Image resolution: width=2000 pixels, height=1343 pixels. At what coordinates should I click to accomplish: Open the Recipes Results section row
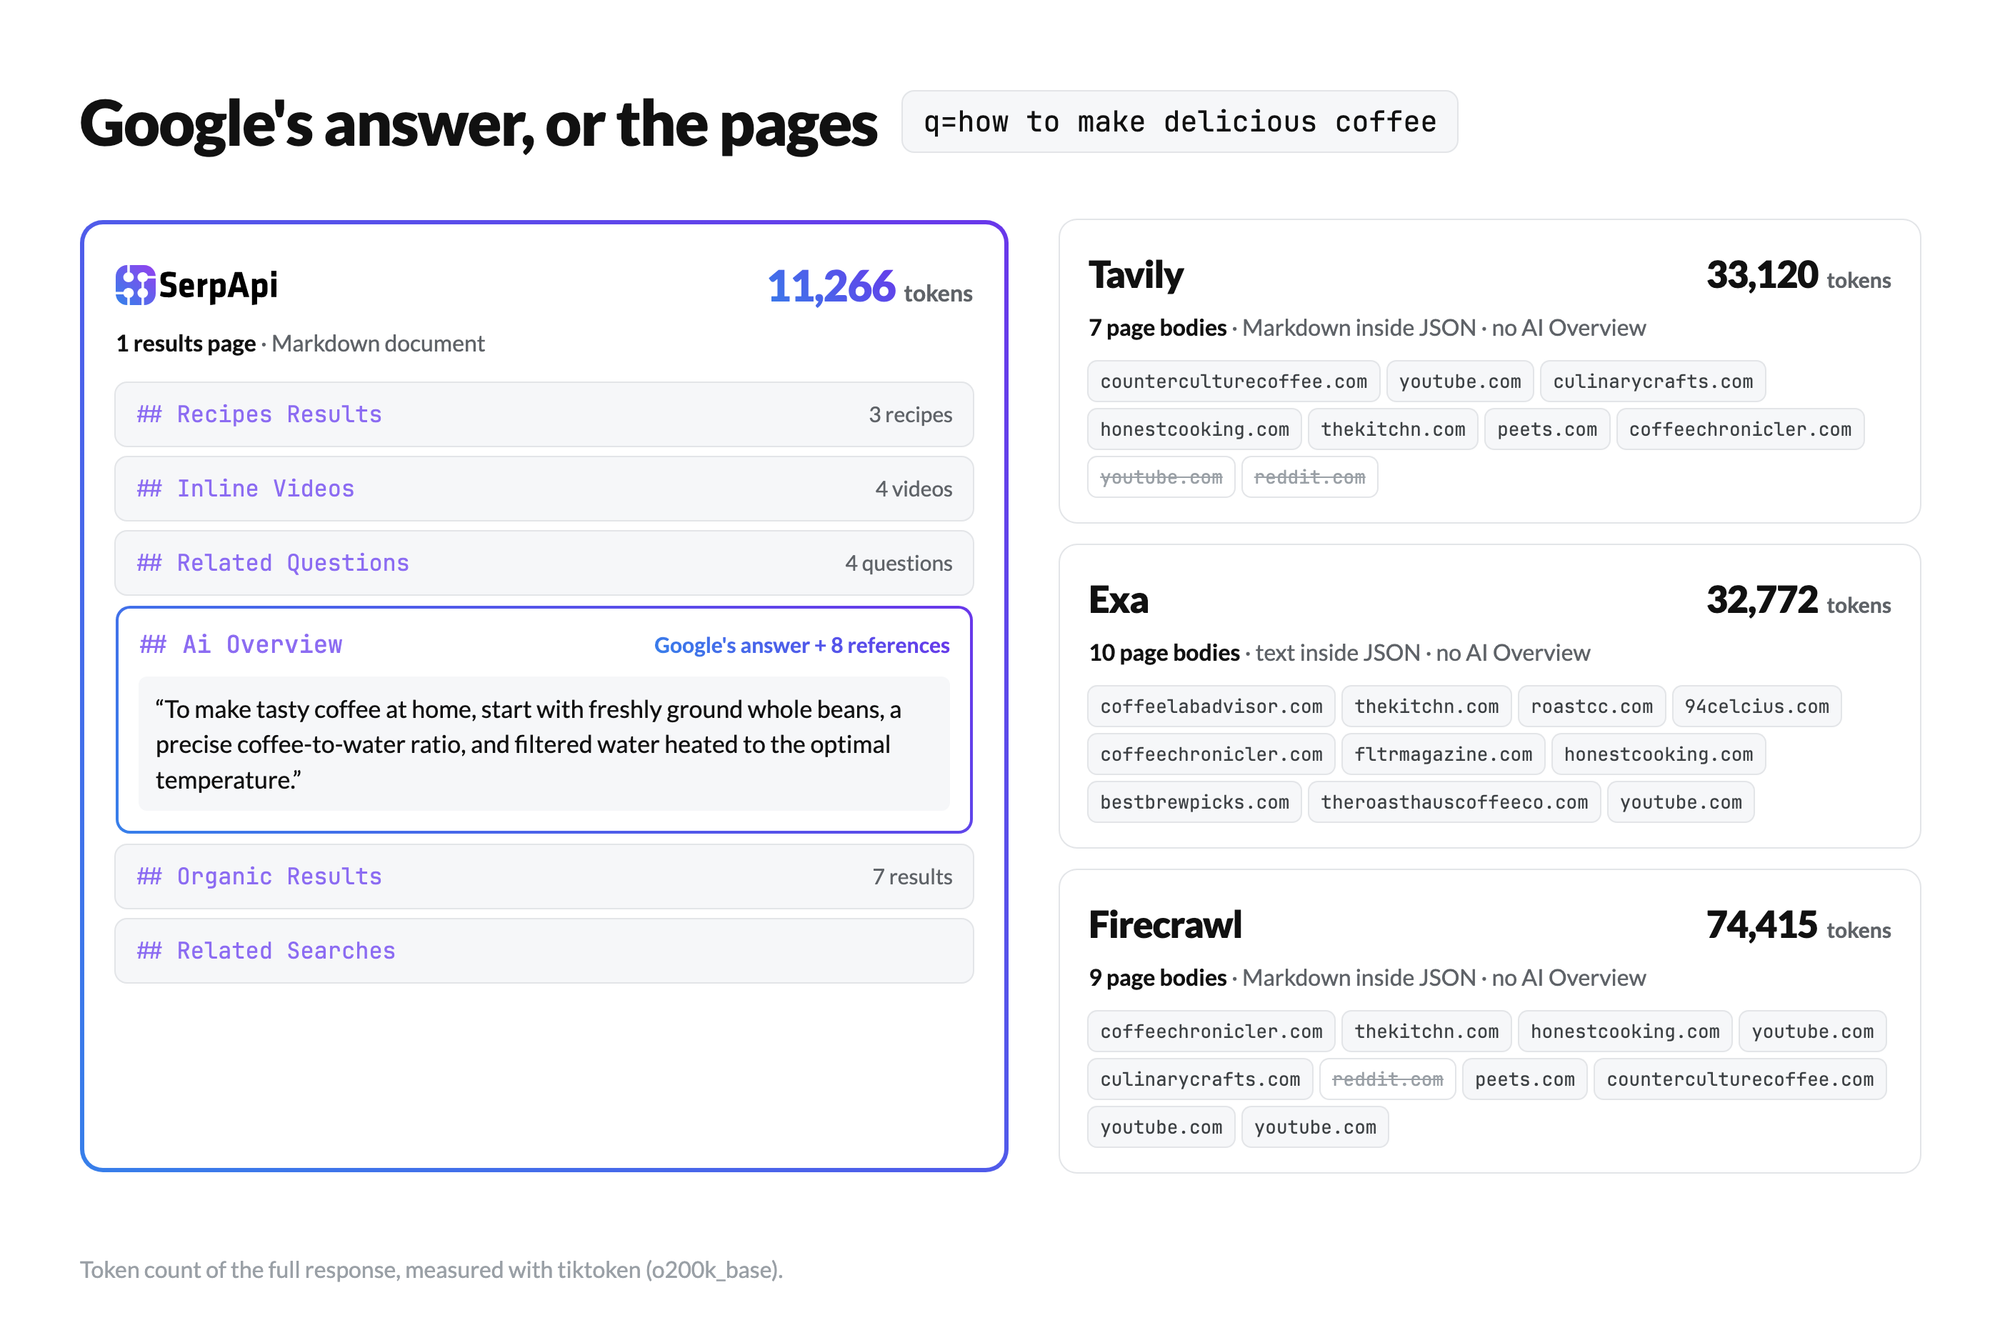(x=544, y=414)
